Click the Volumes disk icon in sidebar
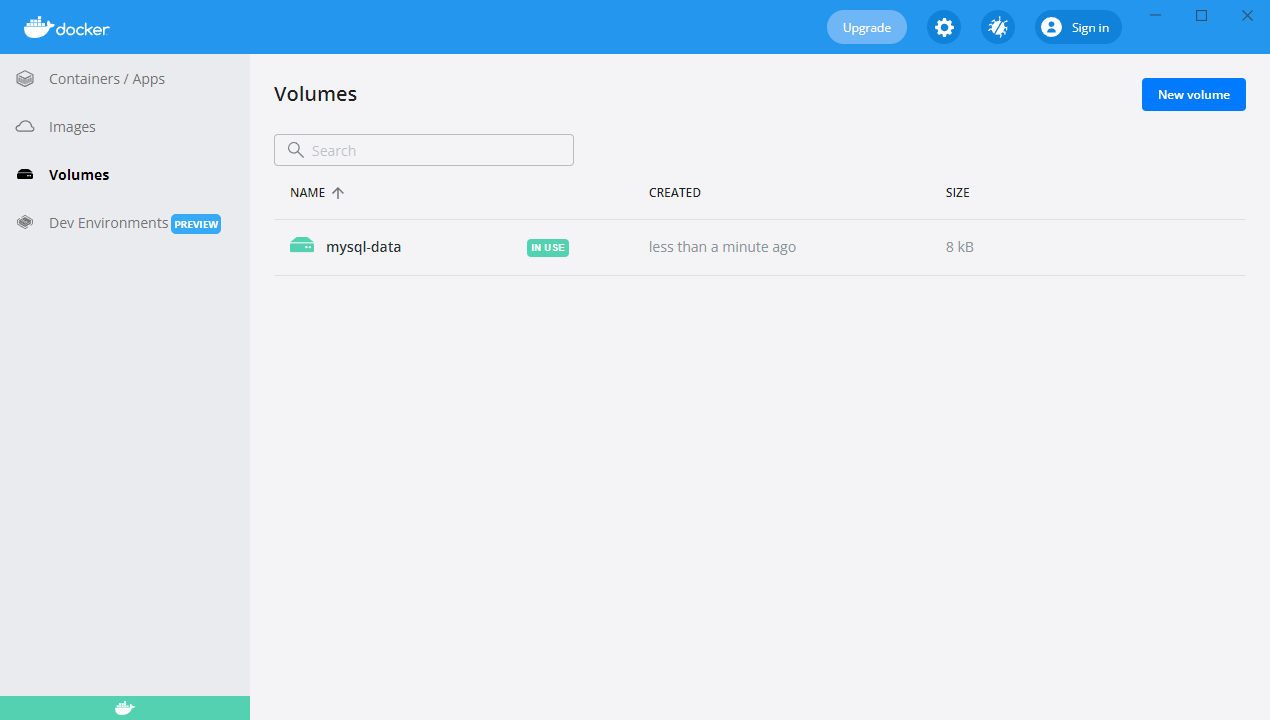This screenshot has width=1270, height=720. (25, 175)
